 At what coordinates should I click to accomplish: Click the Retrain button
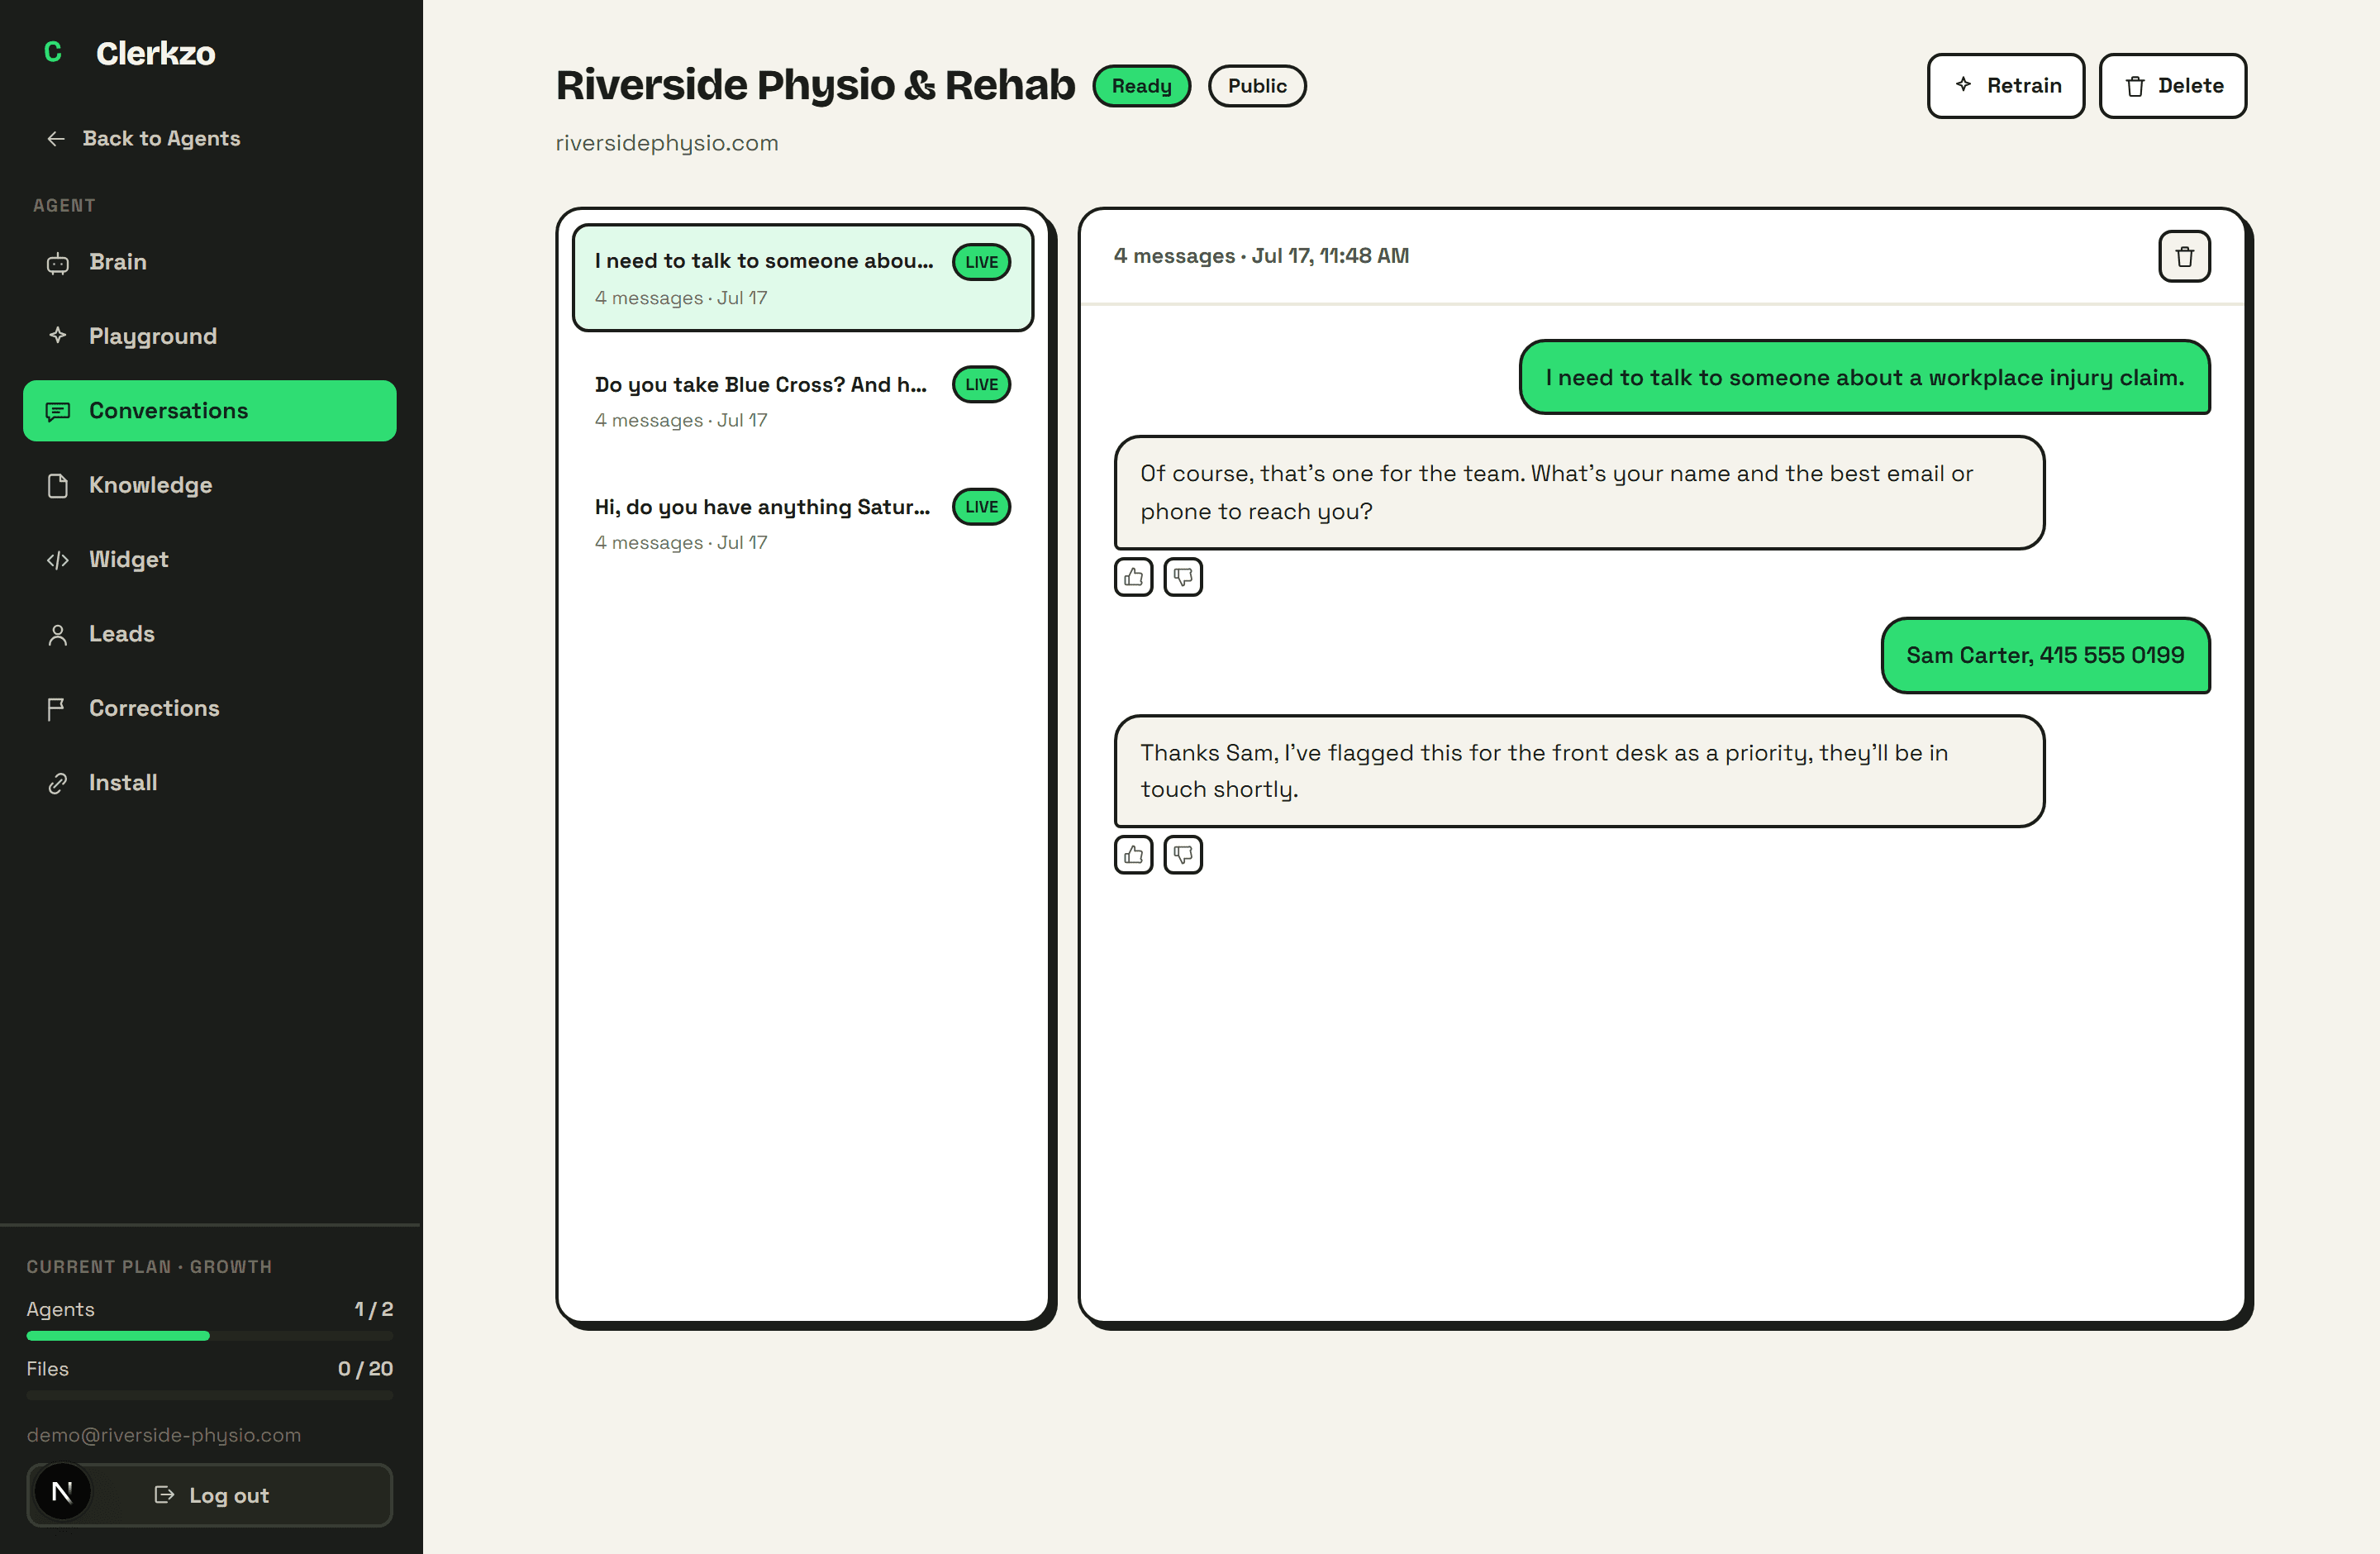coord(2005,86)
